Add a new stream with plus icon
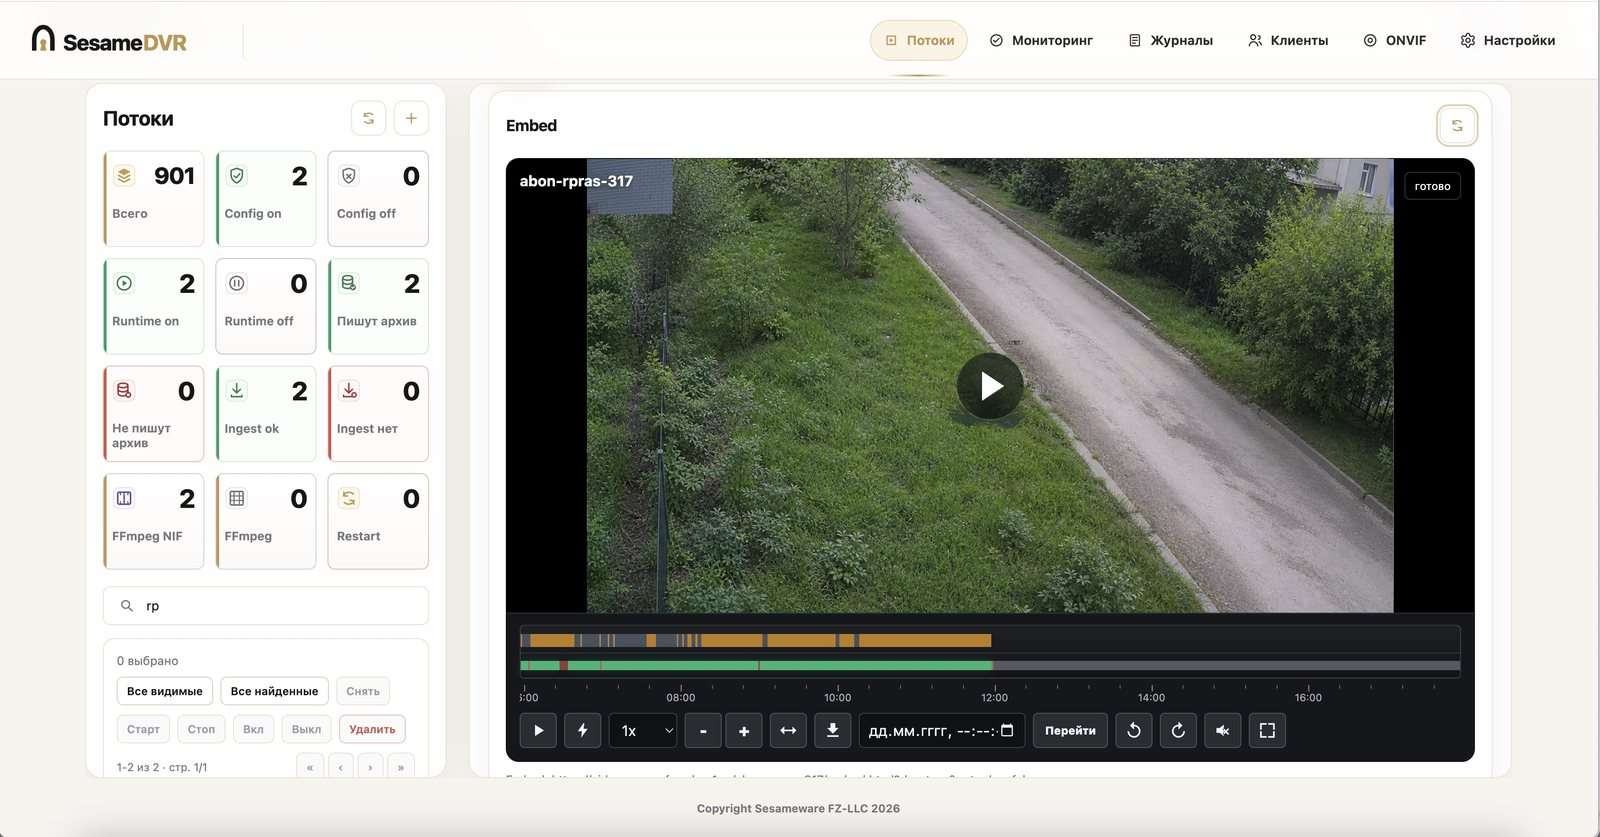The width and height of the screenshot is (1600, 837). tap(411, 118)
